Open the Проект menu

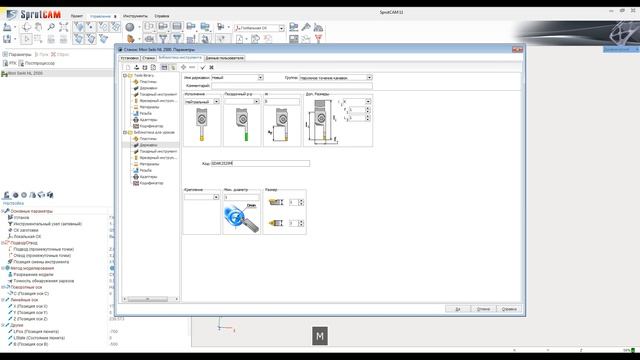pos(77,16)
